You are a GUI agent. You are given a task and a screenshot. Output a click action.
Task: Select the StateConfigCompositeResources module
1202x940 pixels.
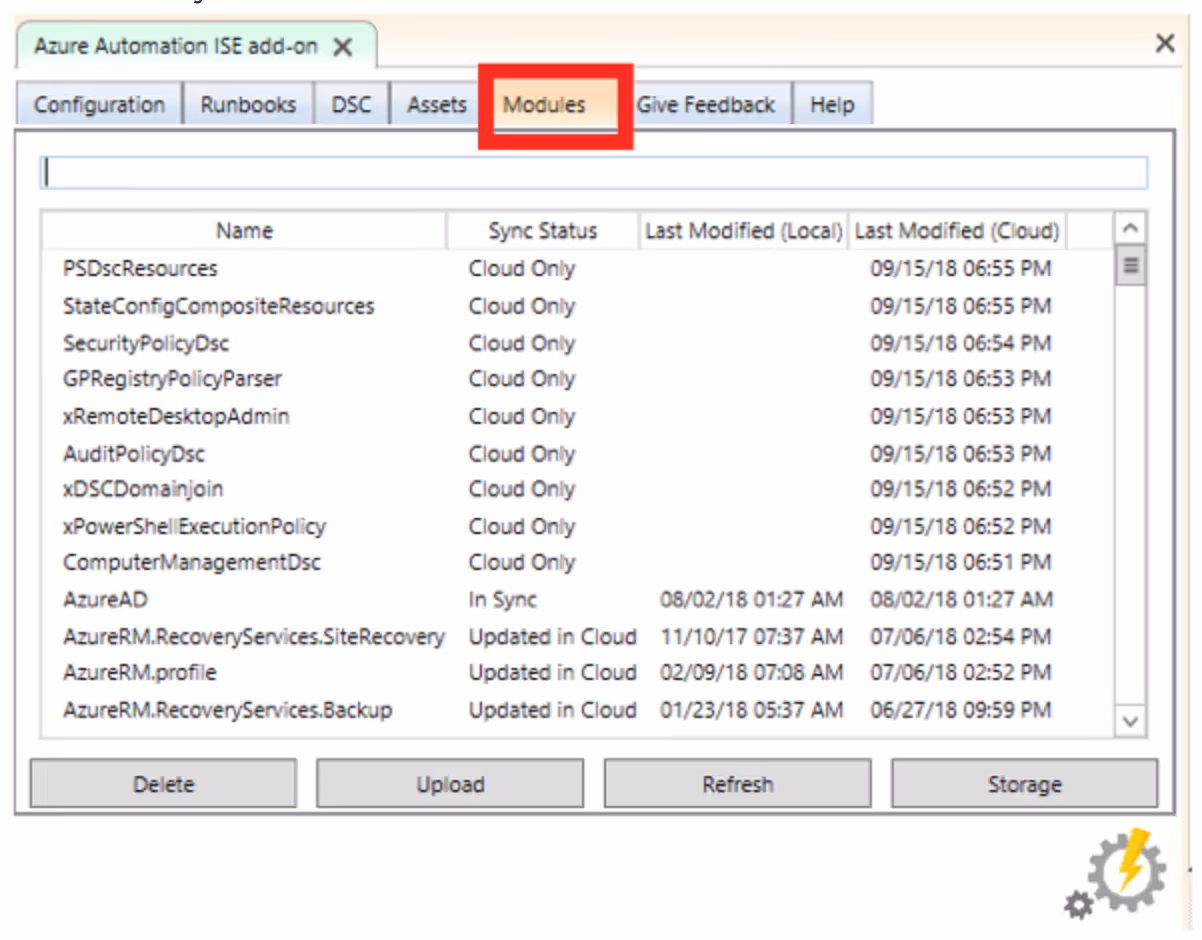(577, 306)
